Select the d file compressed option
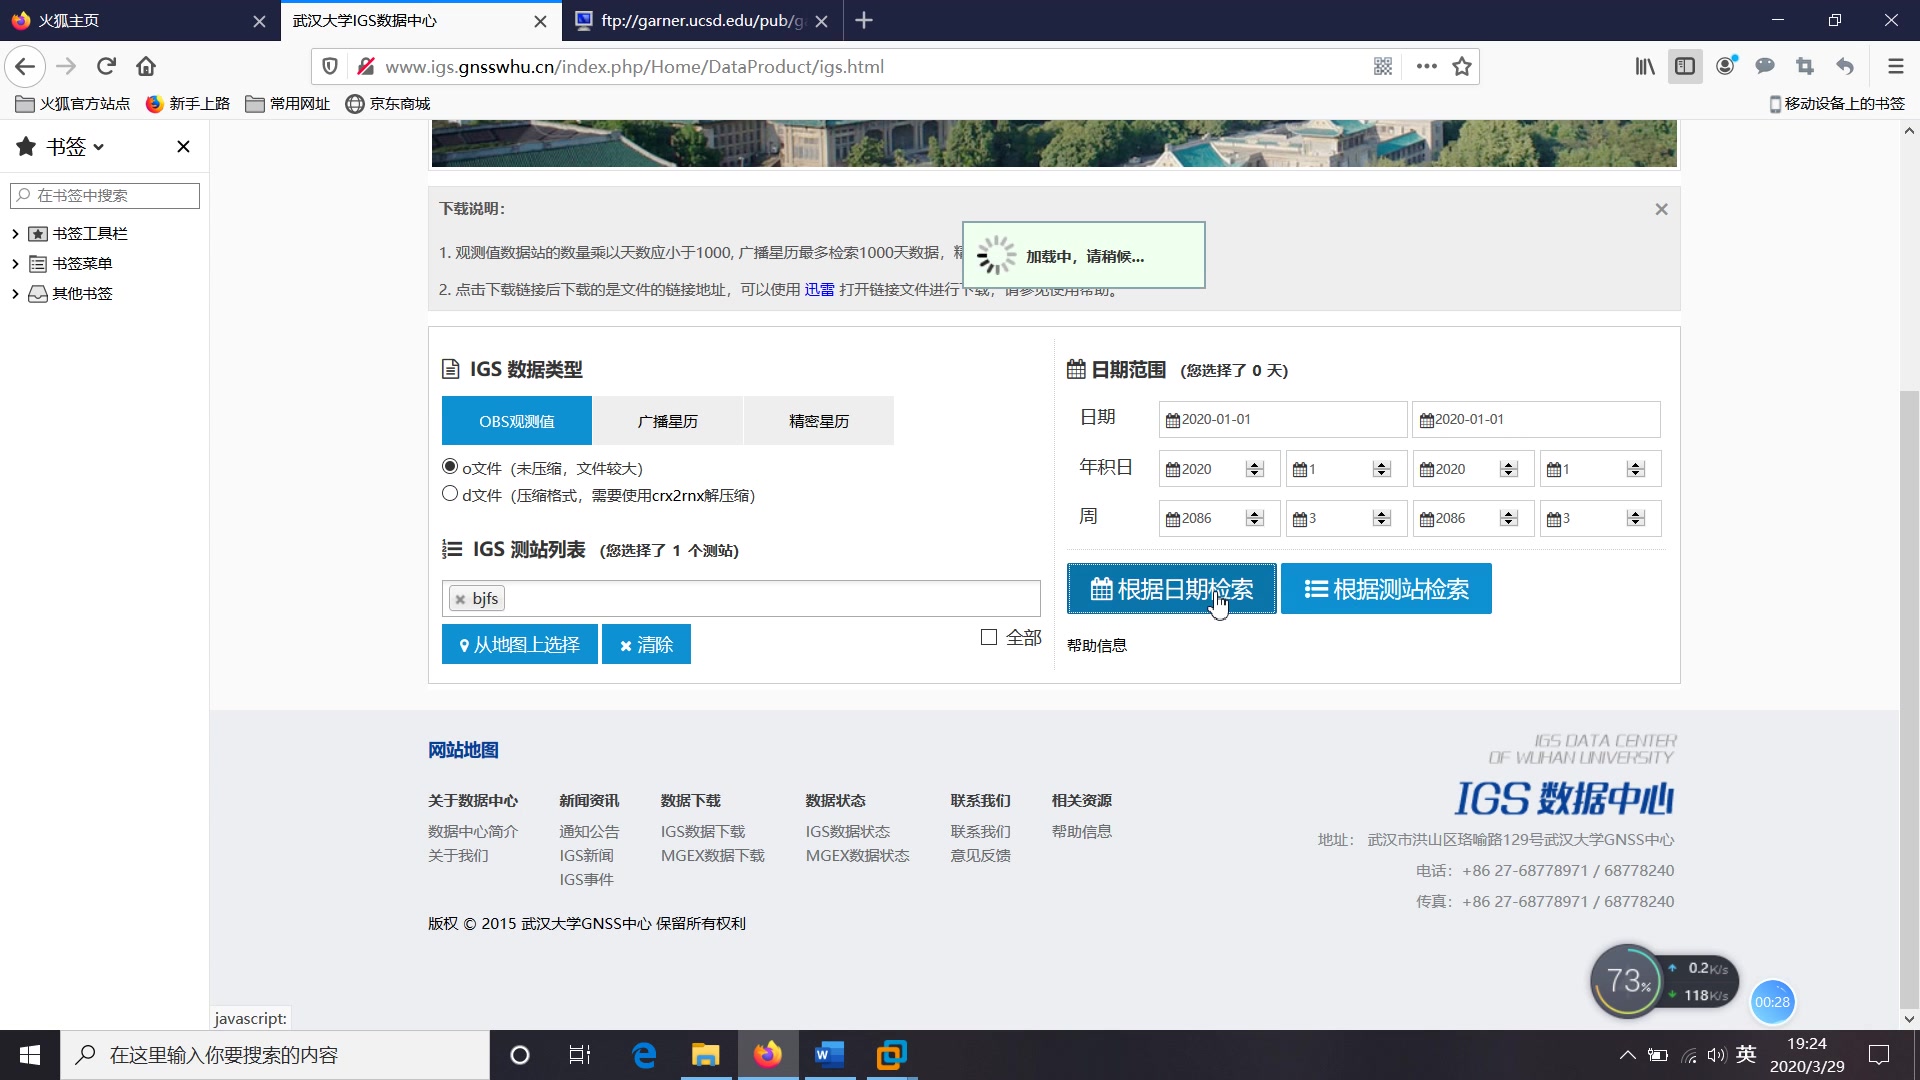Screen dimensions: 1920x1080 coord(450,494)
